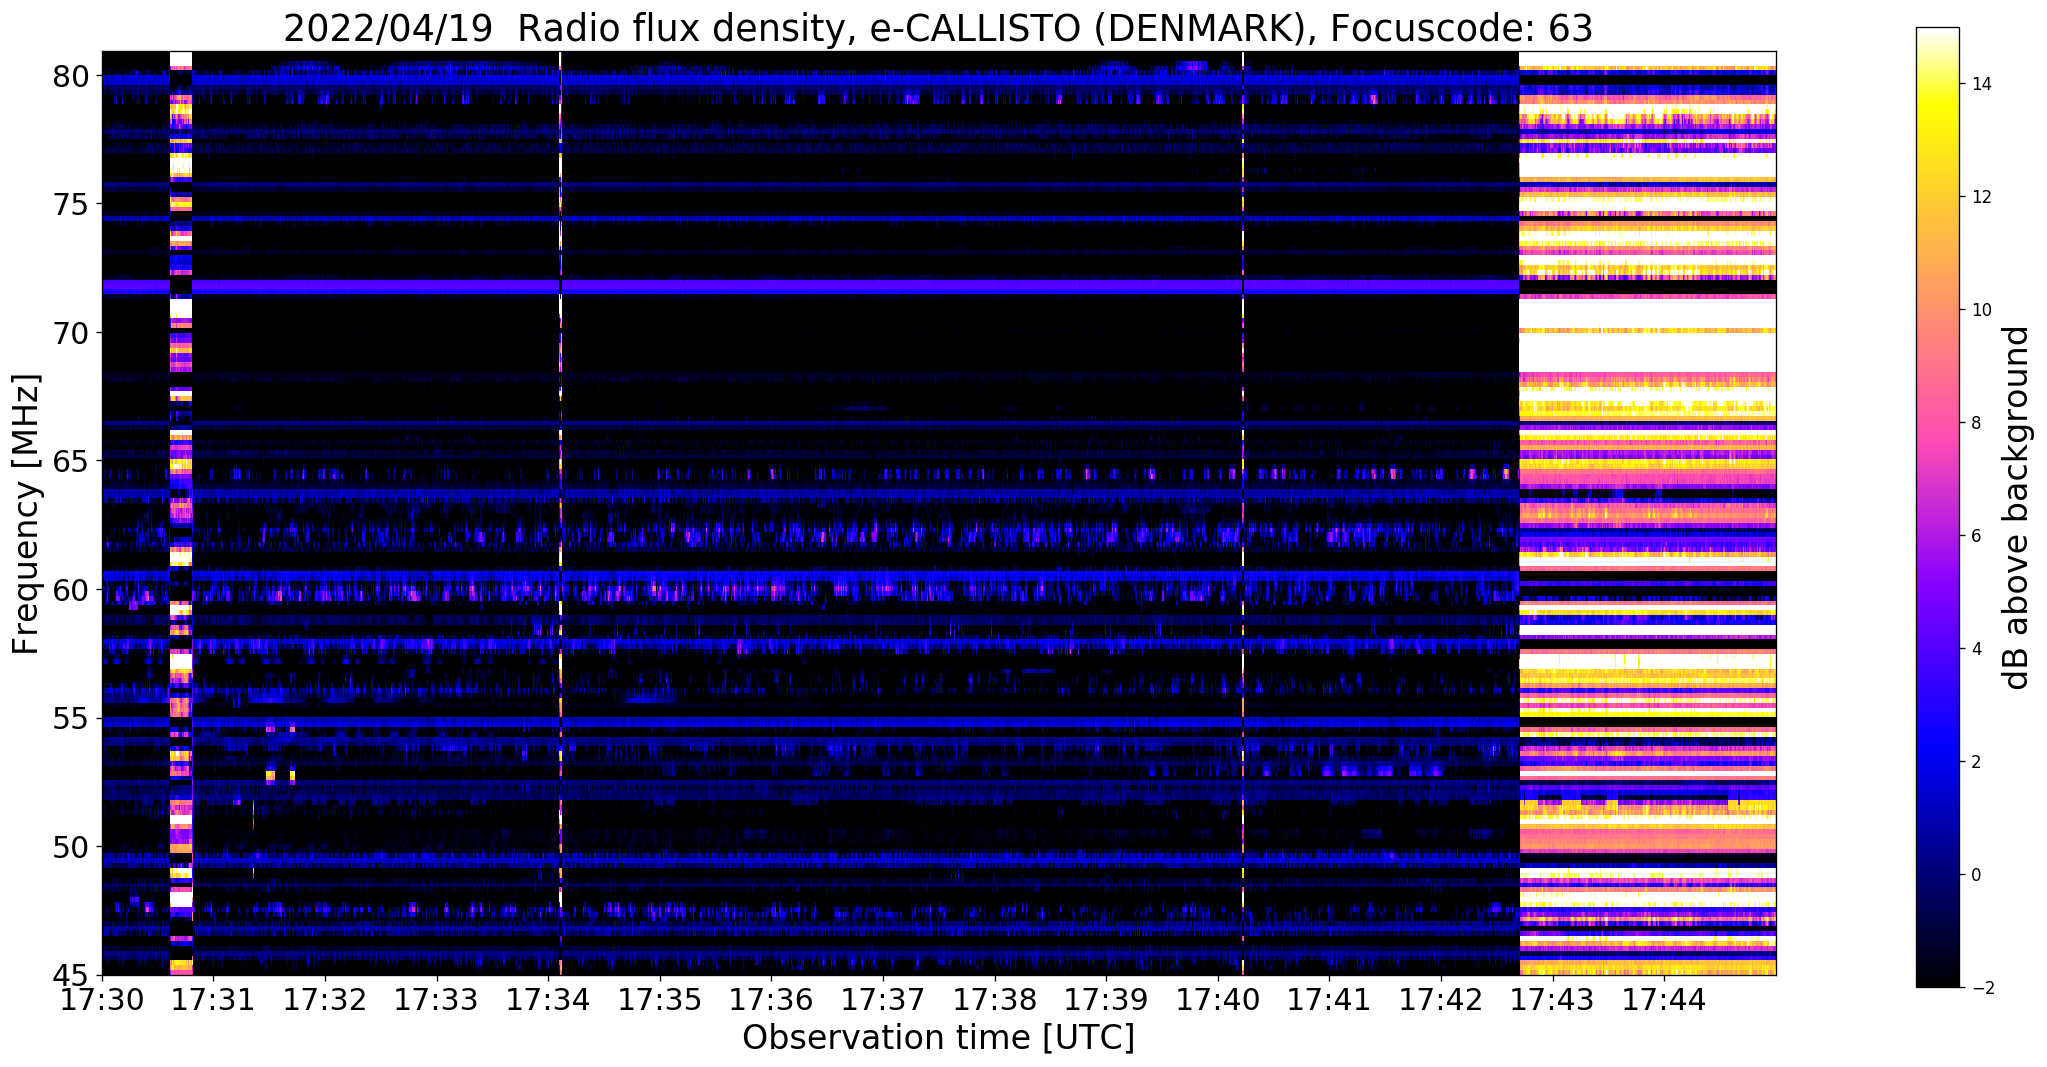Click the 70 MHz frequency tick label
The width and height of the screenshot is (2047, 1067).
(71, 333)
